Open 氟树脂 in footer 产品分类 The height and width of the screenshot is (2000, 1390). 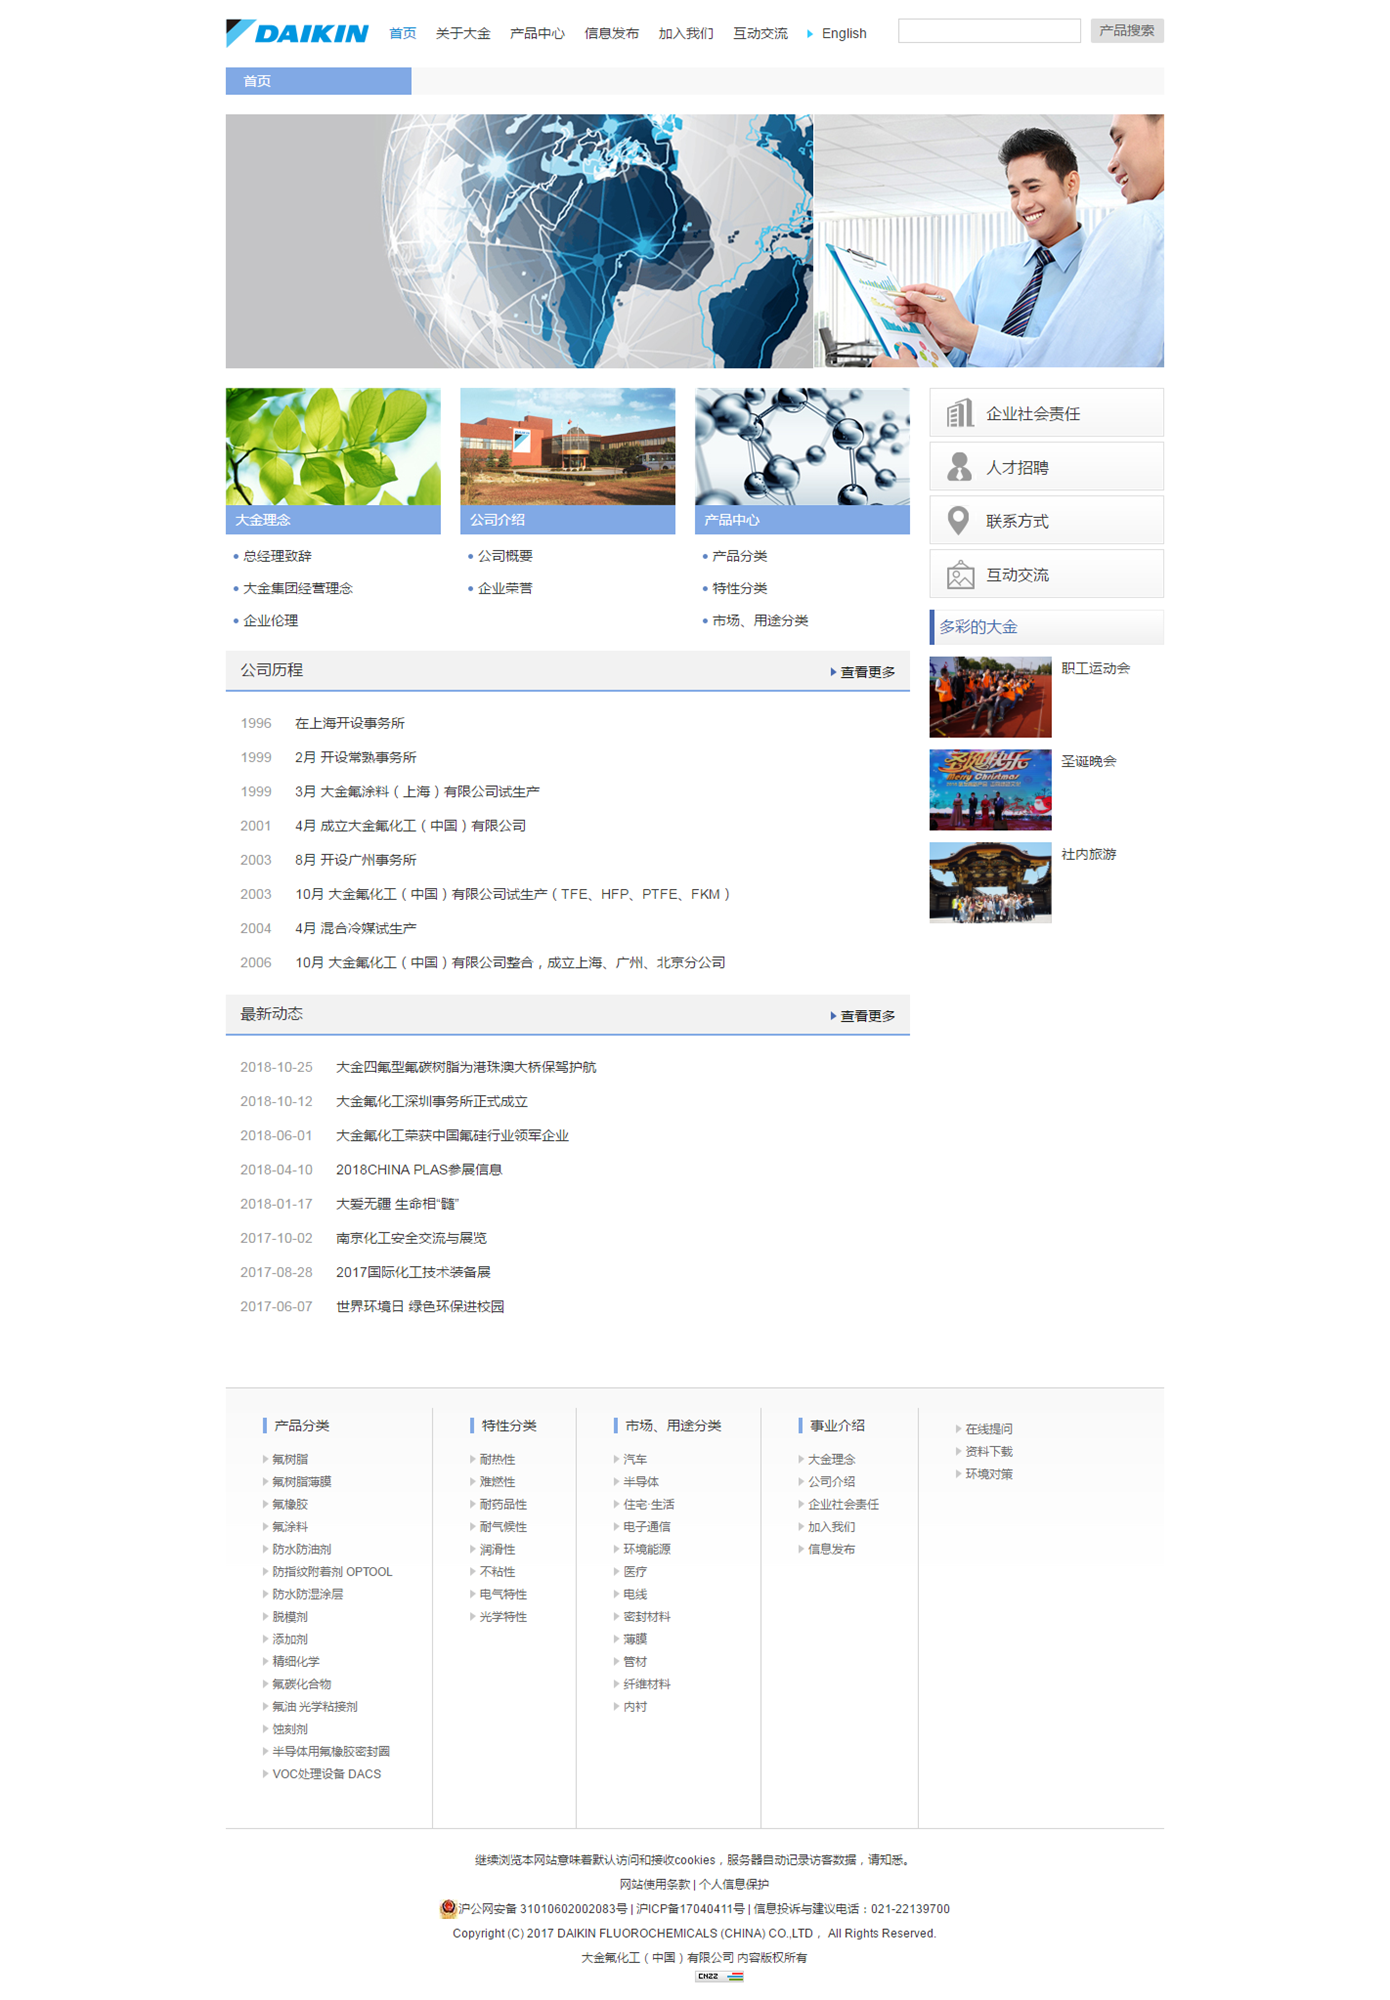click(290, 1459)
